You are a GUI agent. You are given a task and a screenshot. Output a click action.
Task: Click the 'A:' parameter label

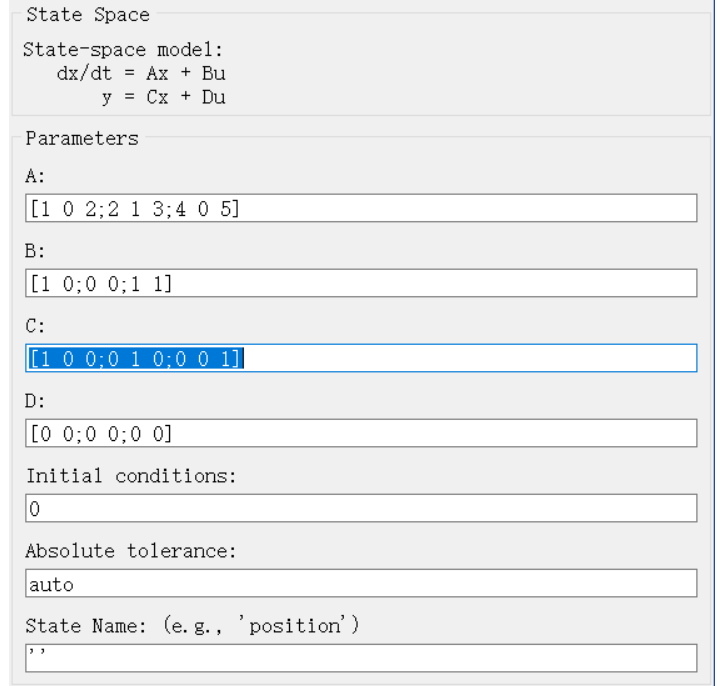[35, 176]
